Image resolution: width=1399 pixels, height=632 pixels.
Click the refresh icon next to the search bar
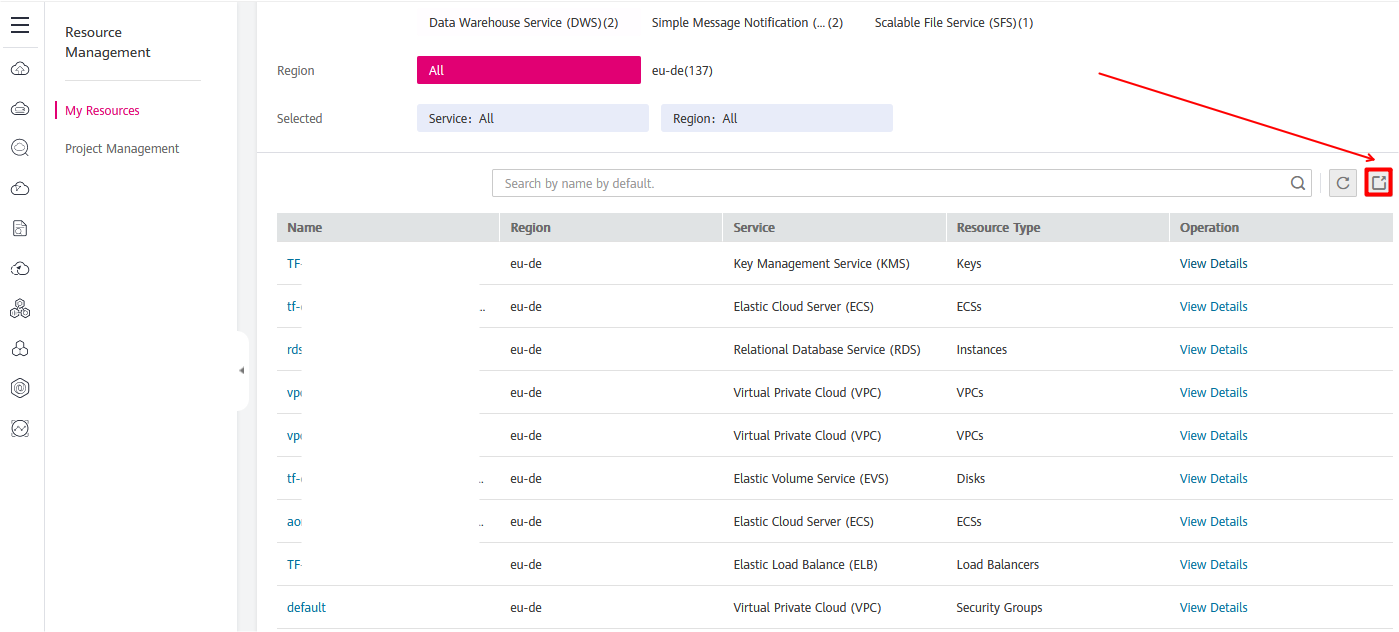pos(1342,183)
